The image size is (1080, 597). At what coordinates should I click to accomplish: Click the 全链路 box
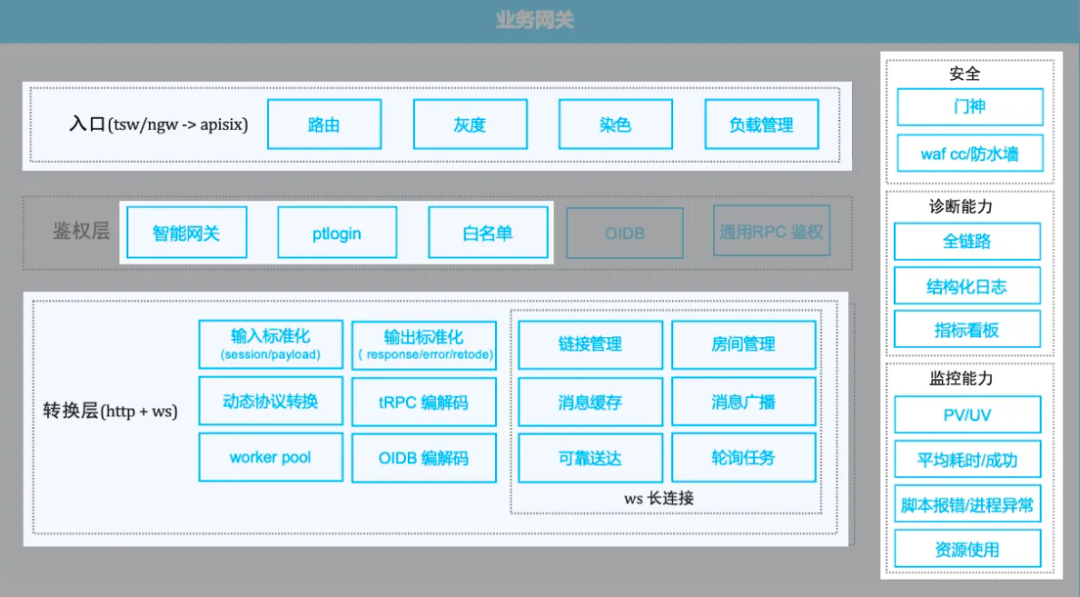pyautogui.click(x=967, y=241)
